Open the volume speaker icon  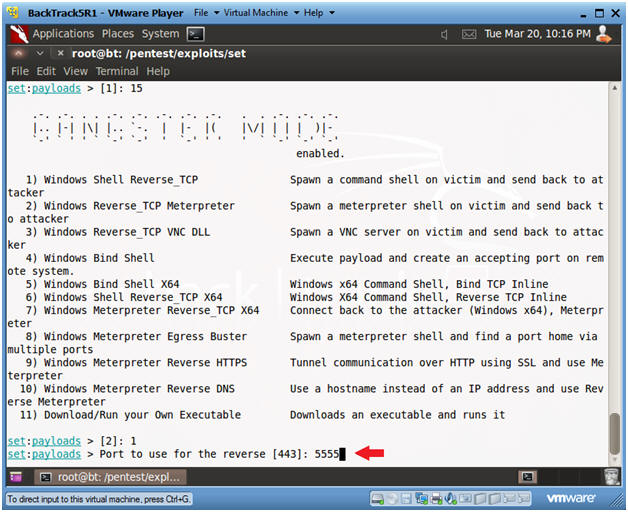(444, 34)
